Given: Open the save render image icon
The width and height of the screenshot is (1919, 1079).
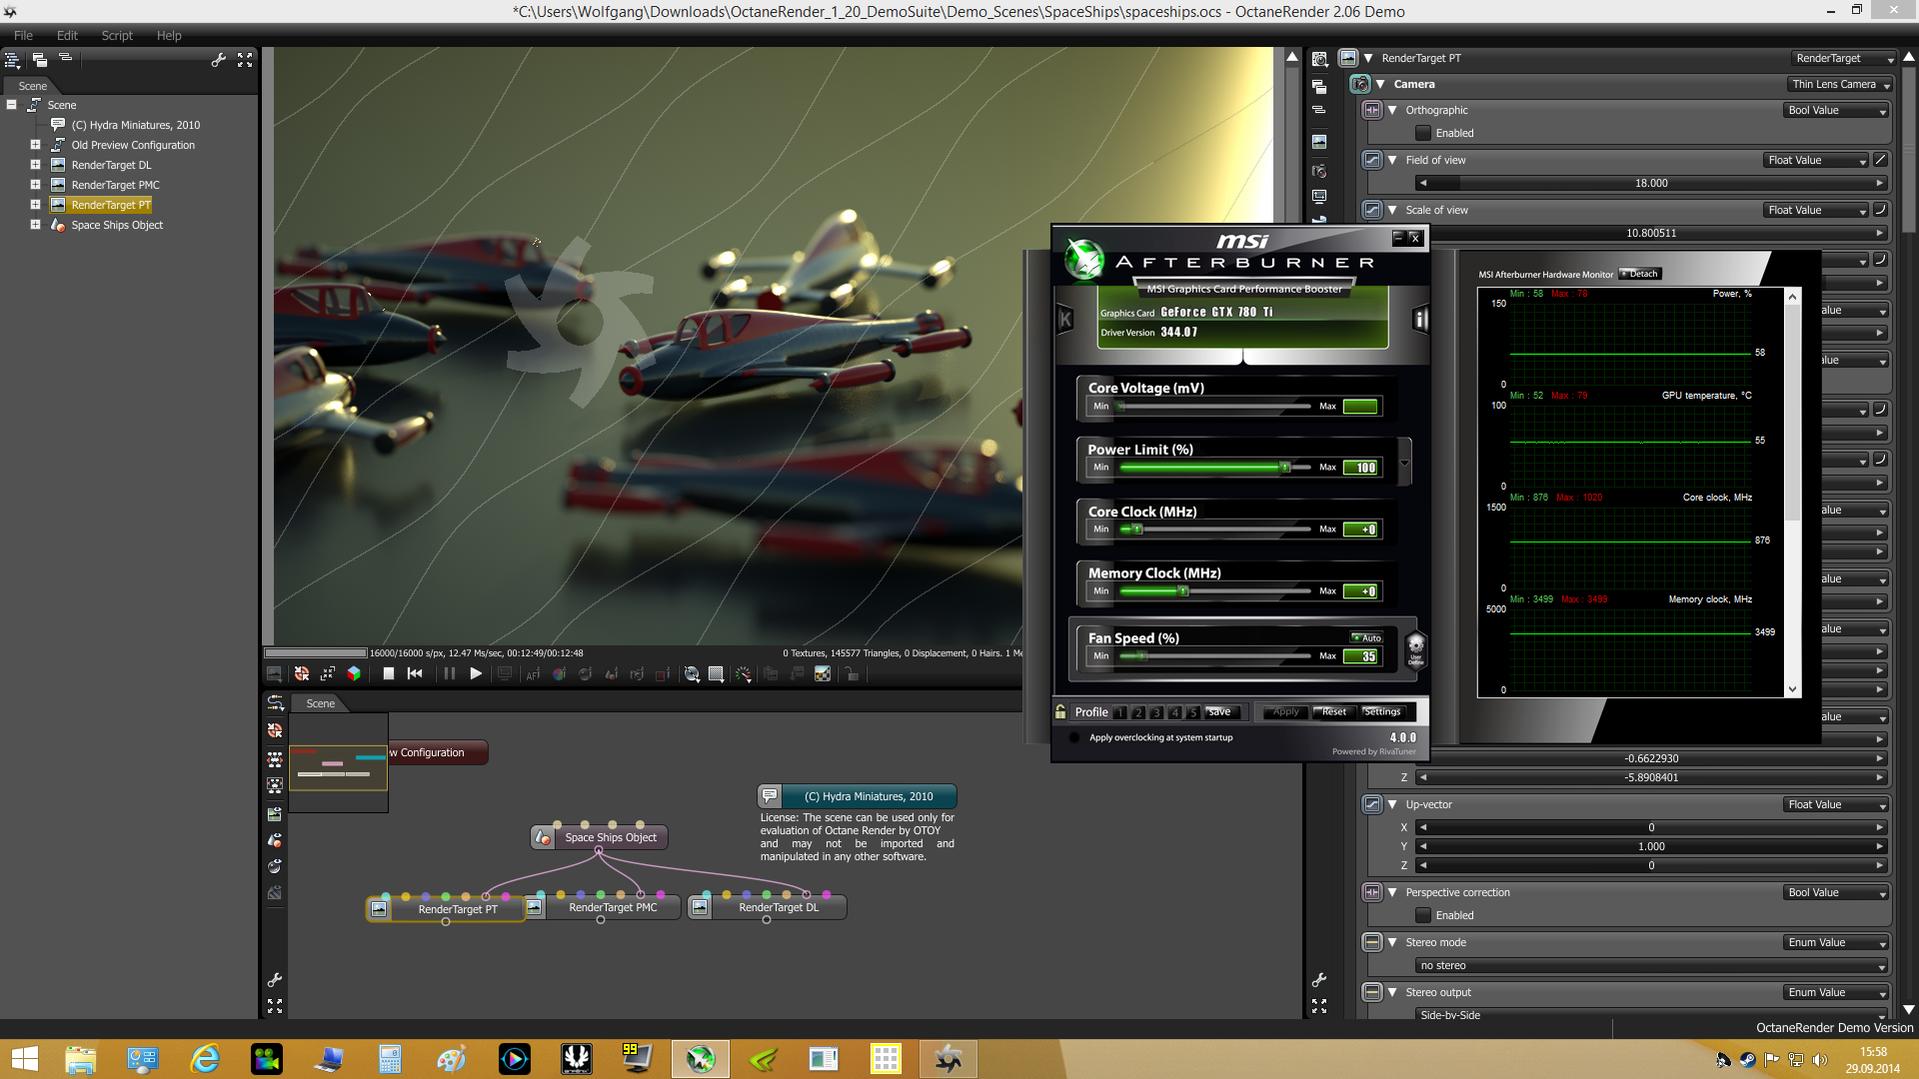Looking at the screenshot, I should (x=273, y=674).
